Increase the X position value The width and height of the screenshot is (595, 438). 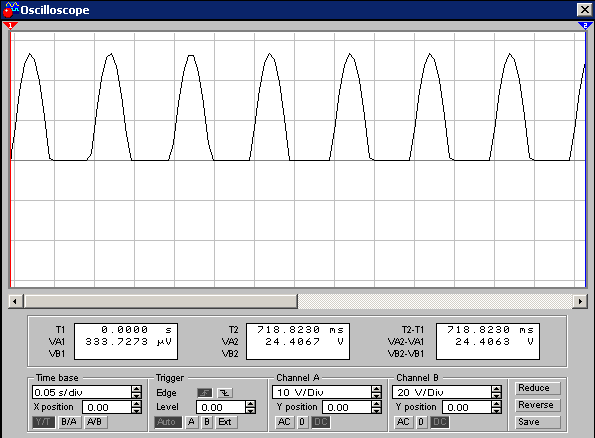[137, 404]
